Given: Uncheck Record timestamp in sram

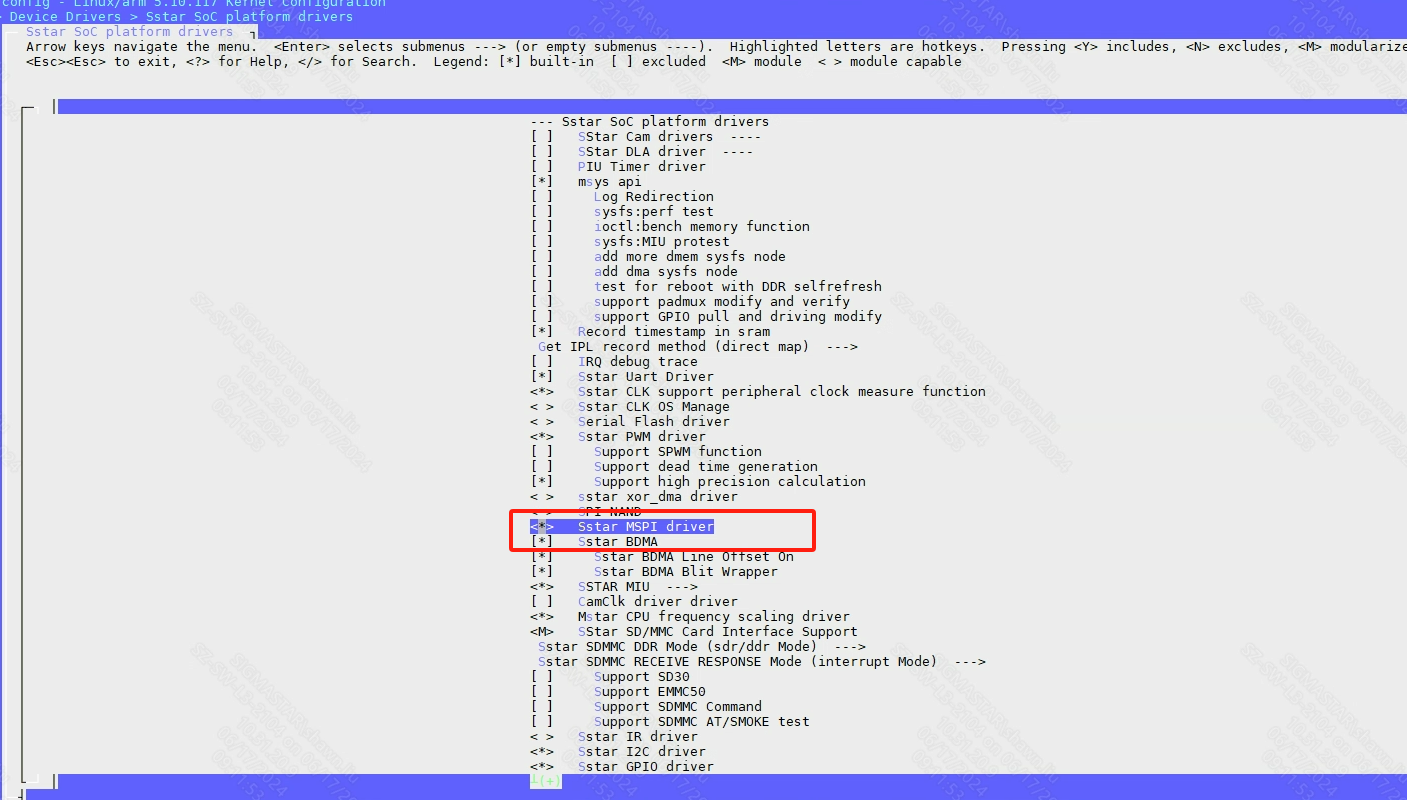Looking at the screenshot, I should point(541,332).
